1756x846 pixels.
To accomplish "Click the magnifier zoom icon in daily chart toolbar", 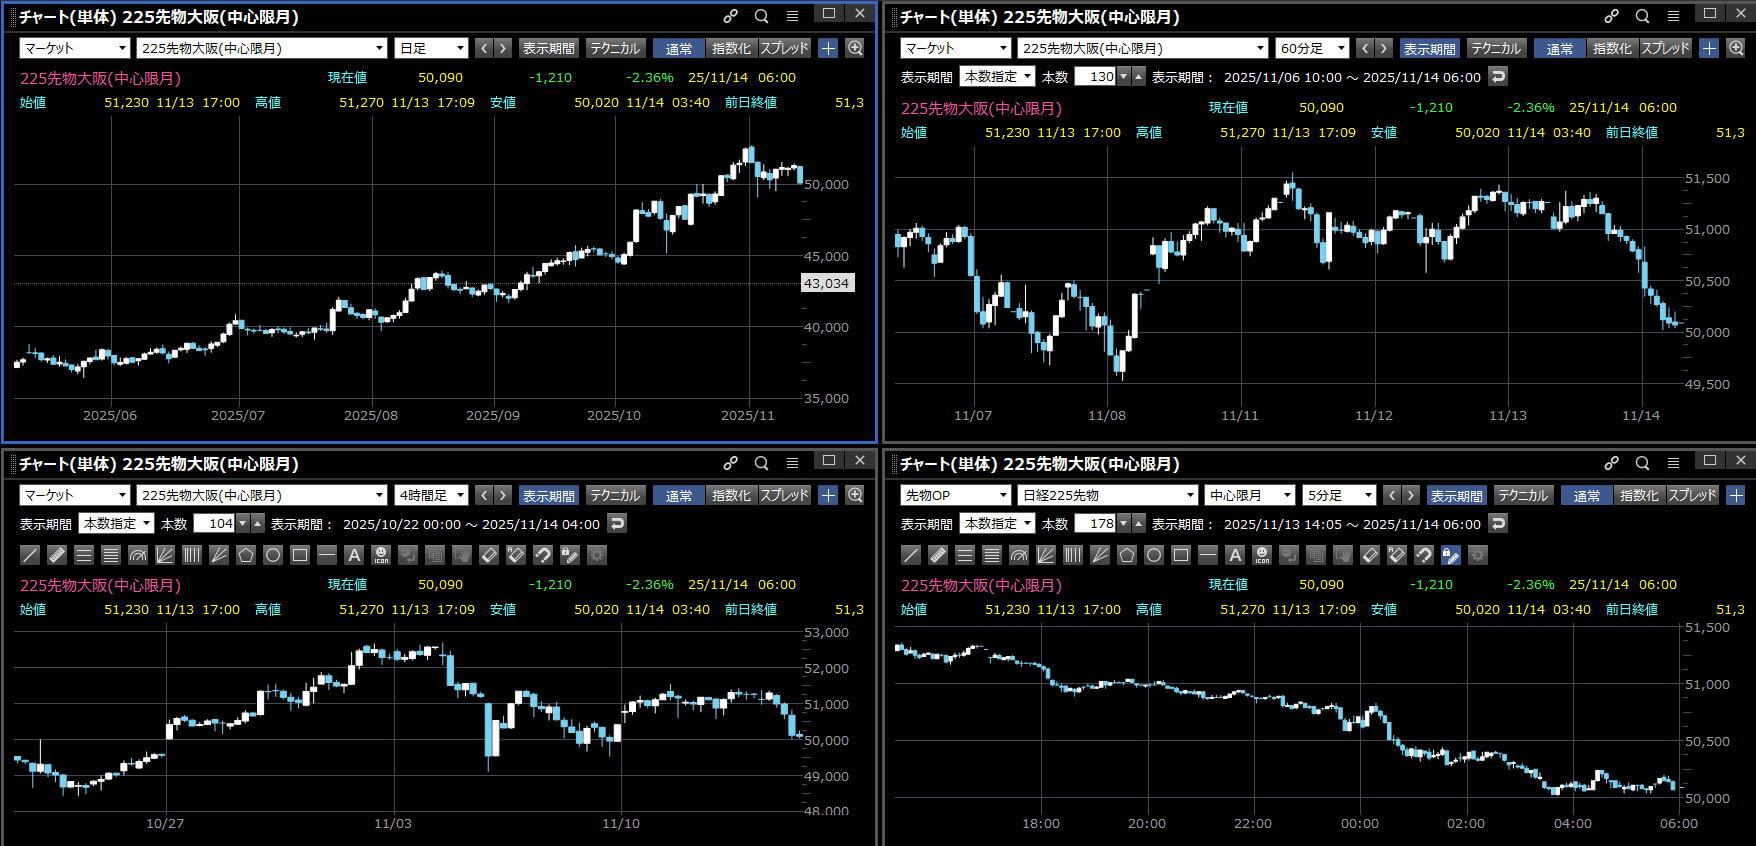I will pyautogui.click(x=855, y=48).
